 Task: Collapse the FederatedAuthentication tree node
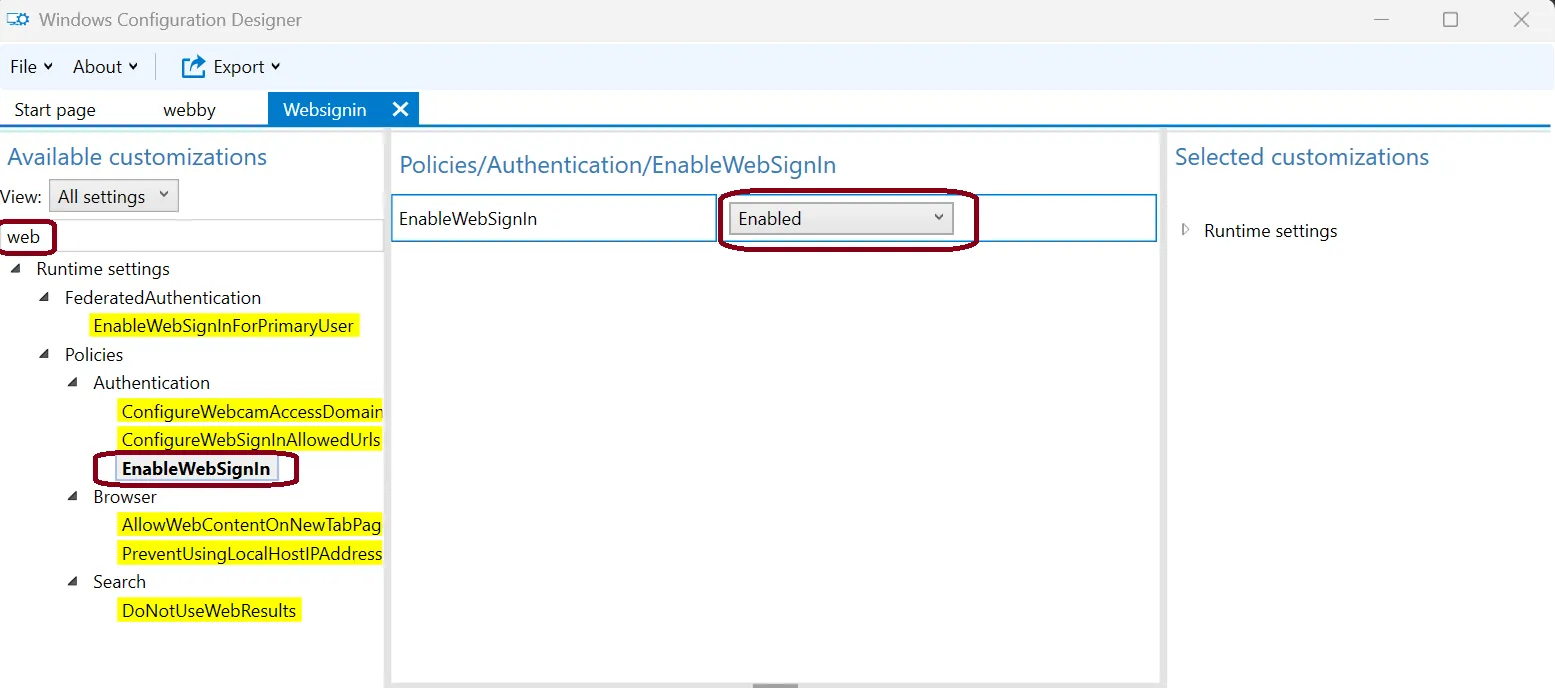44,298
